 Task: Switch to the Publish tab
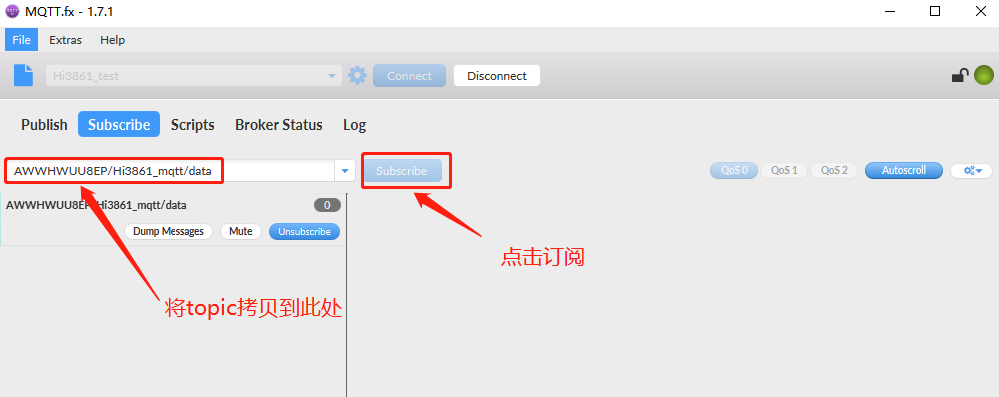tap(44, 124)
